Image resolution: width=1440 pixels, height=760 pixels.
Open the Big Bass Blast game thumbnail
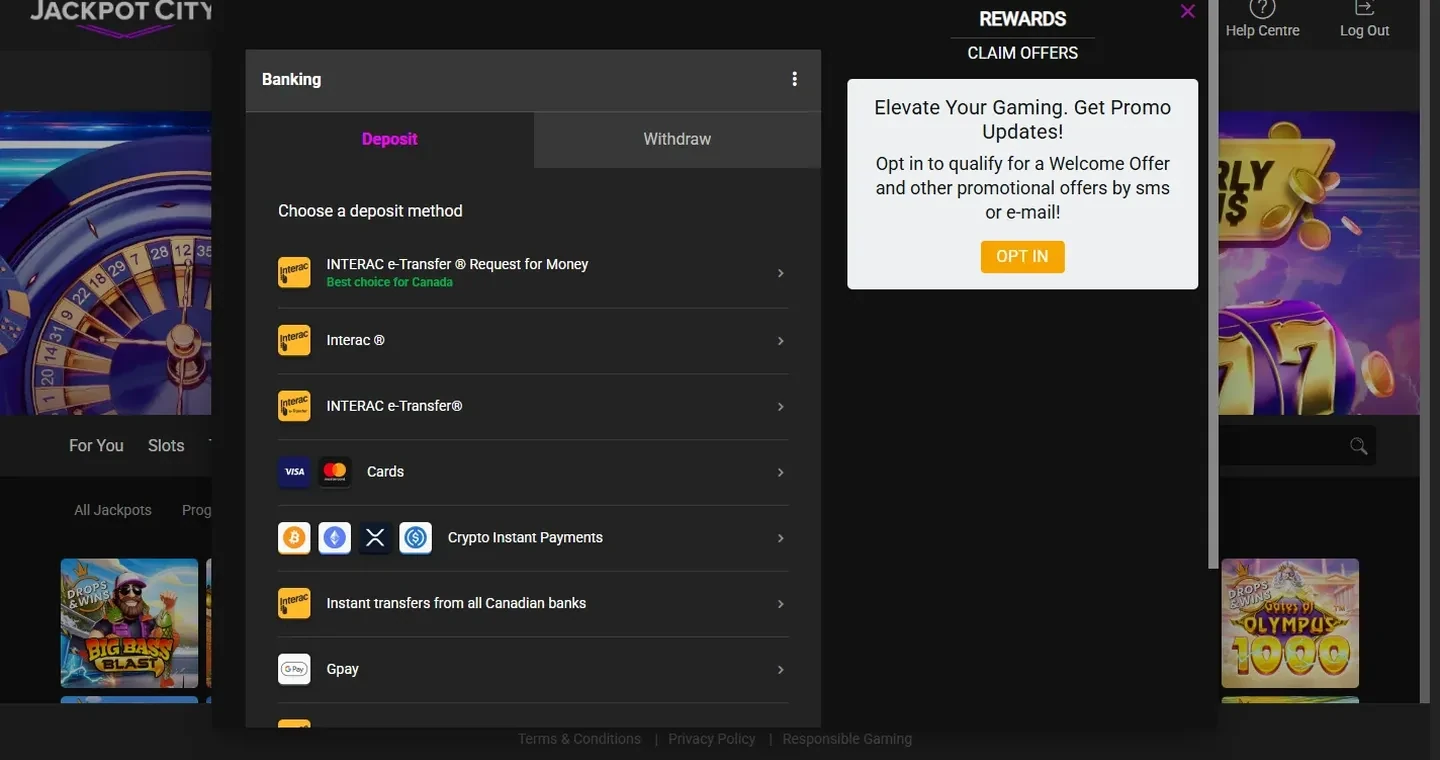[129, 623]
